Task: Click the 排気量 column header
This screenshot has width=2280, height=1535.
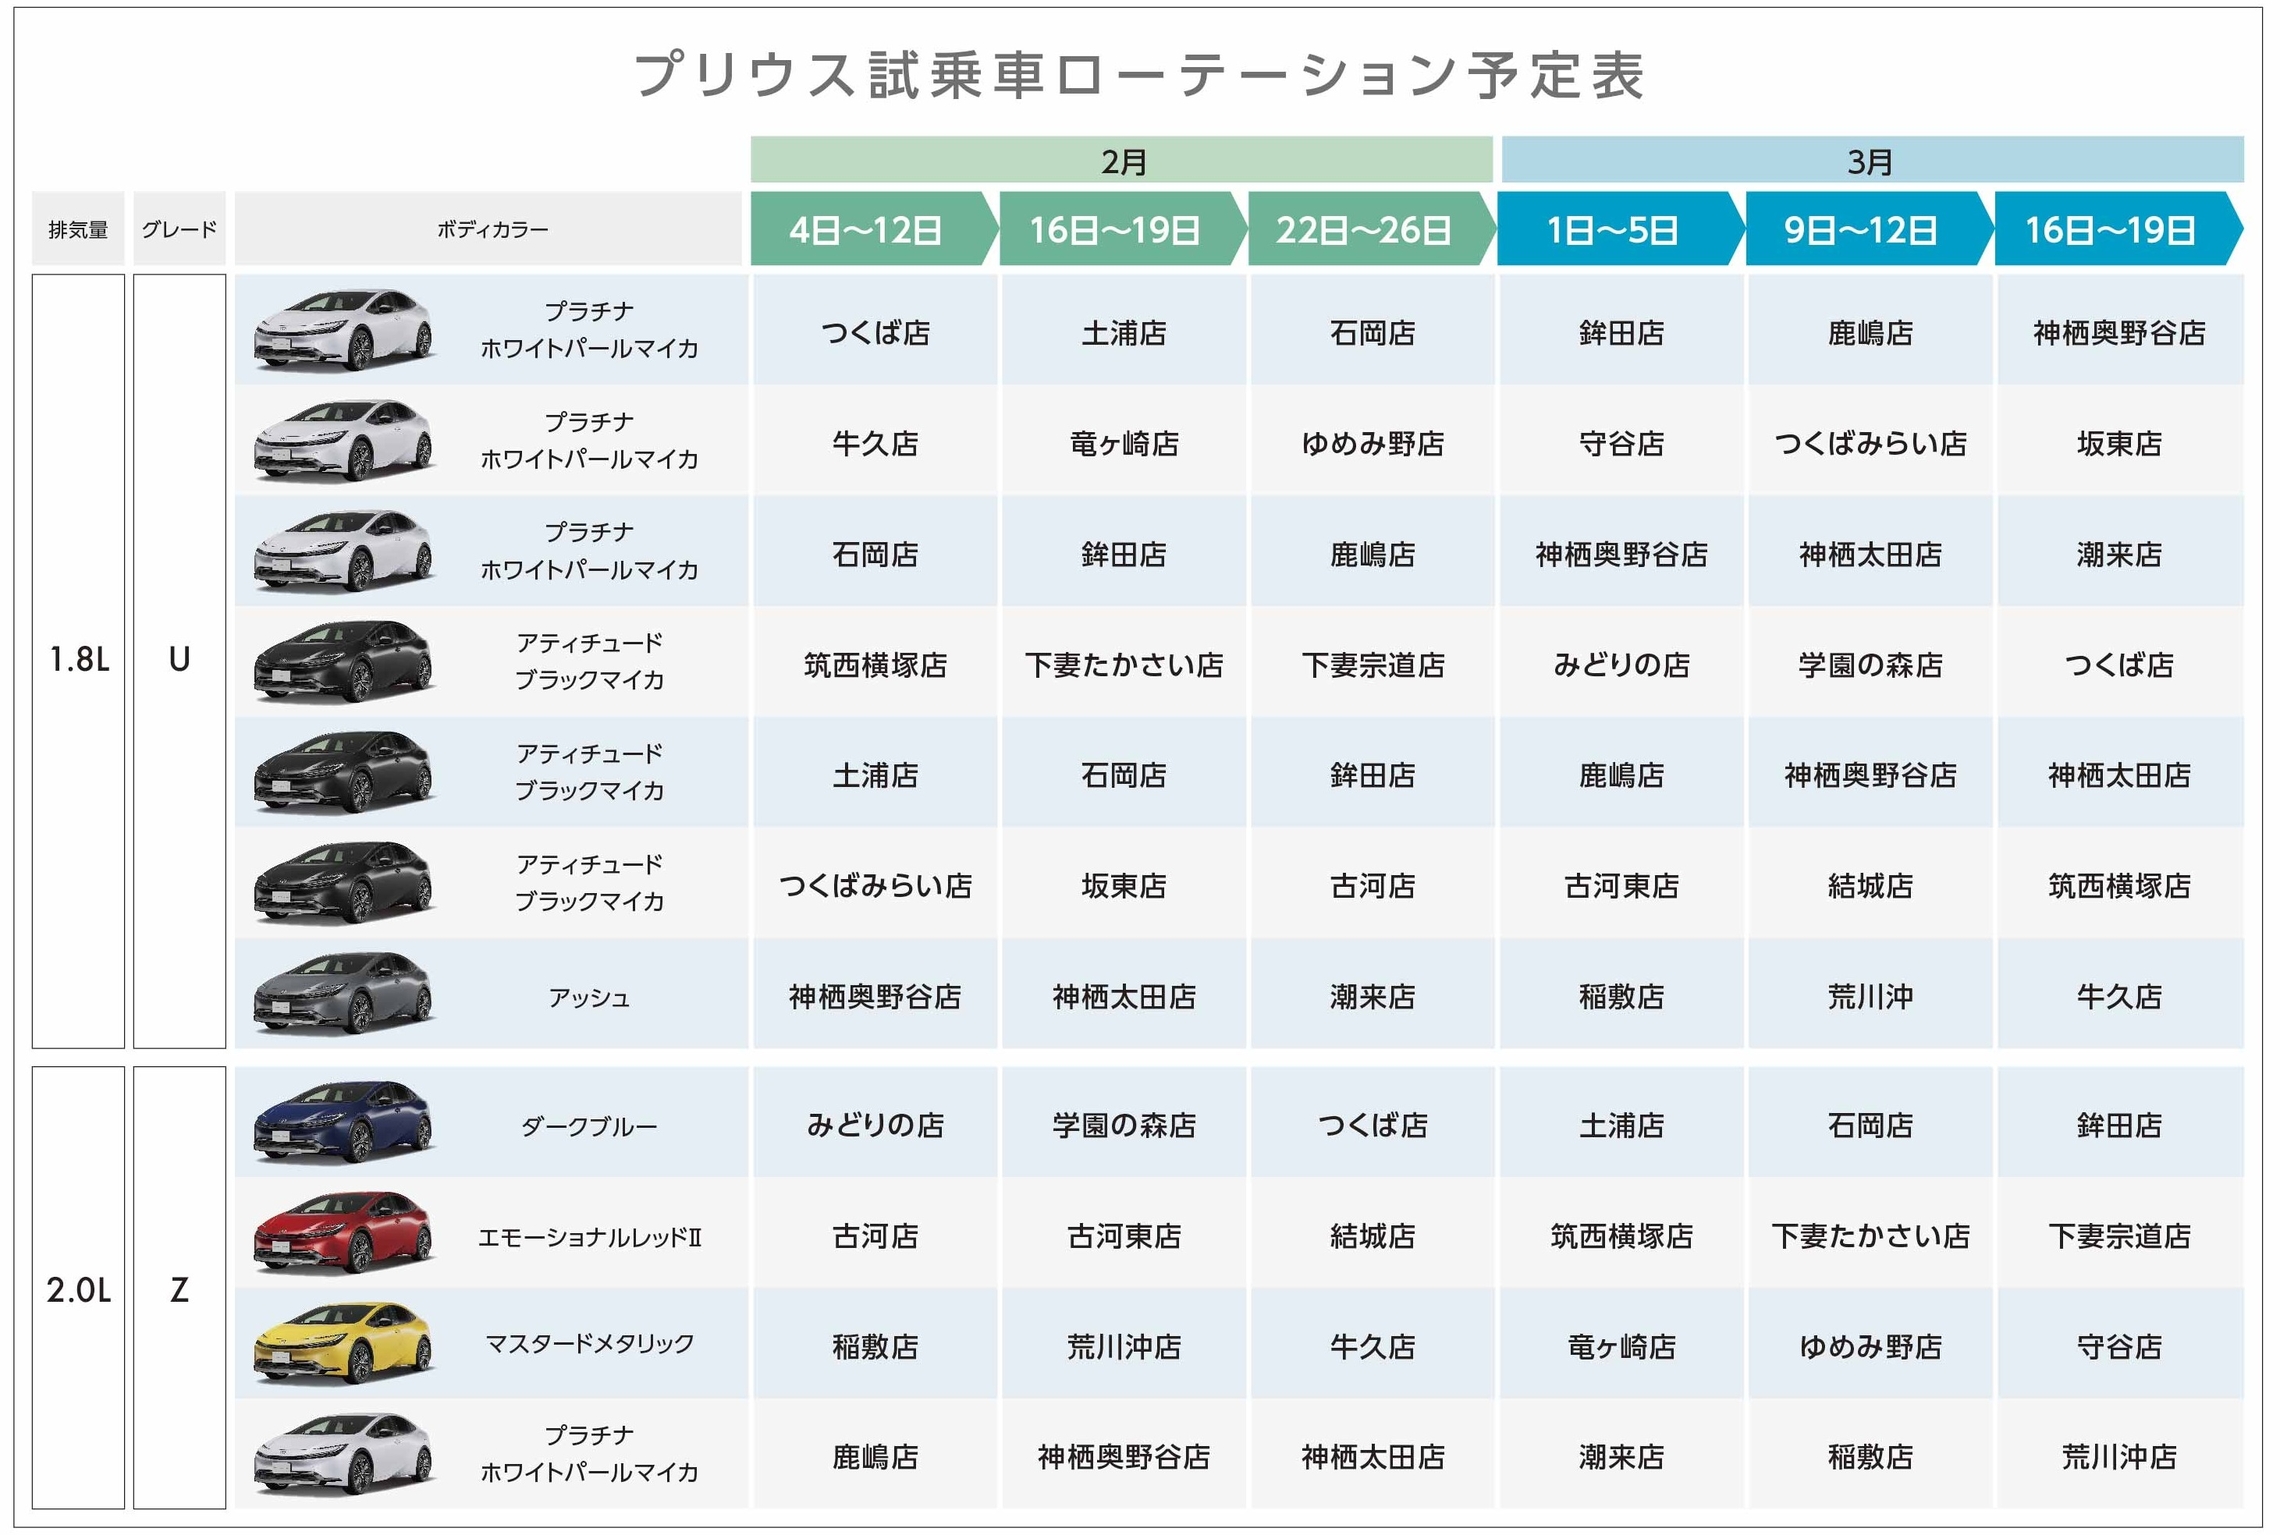Action: 78,229
